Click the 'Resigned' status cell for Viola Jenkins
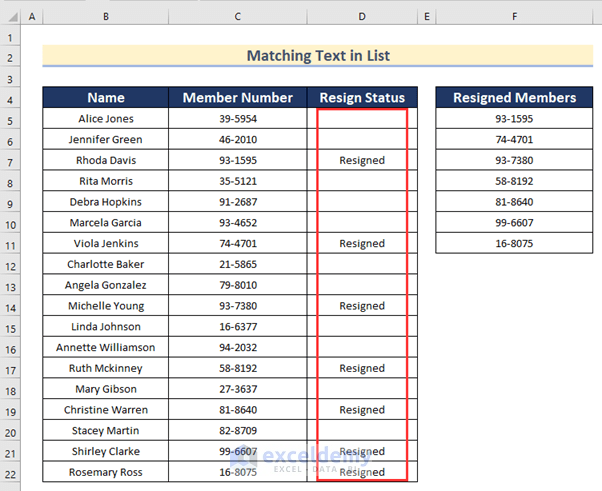 pos(362,244)
